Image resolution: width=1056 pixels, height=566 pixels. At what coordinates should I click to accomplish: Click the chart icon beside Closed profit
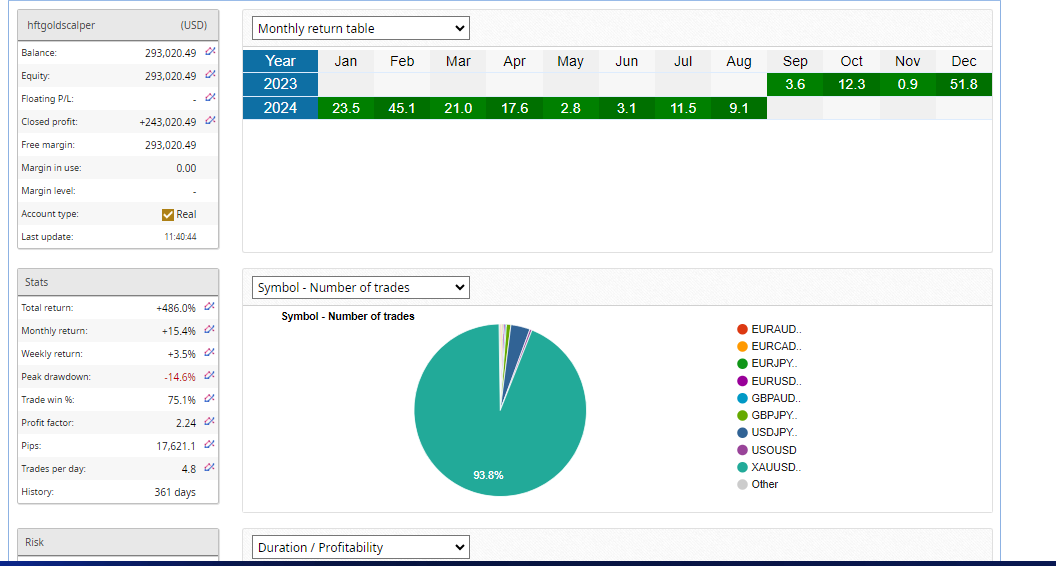[210, 121]
